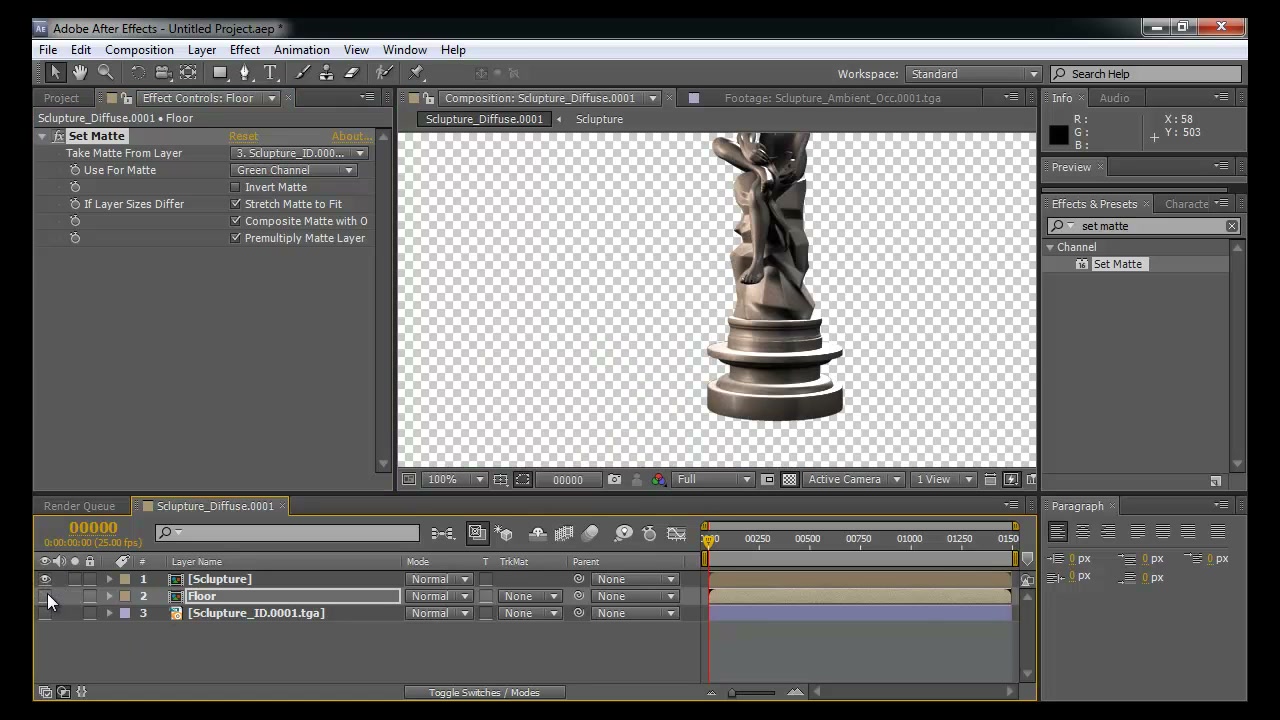Click the timeline zoom slider
Image resolution: width=1280 pixels, height=720 pixels.
[753, 692]
